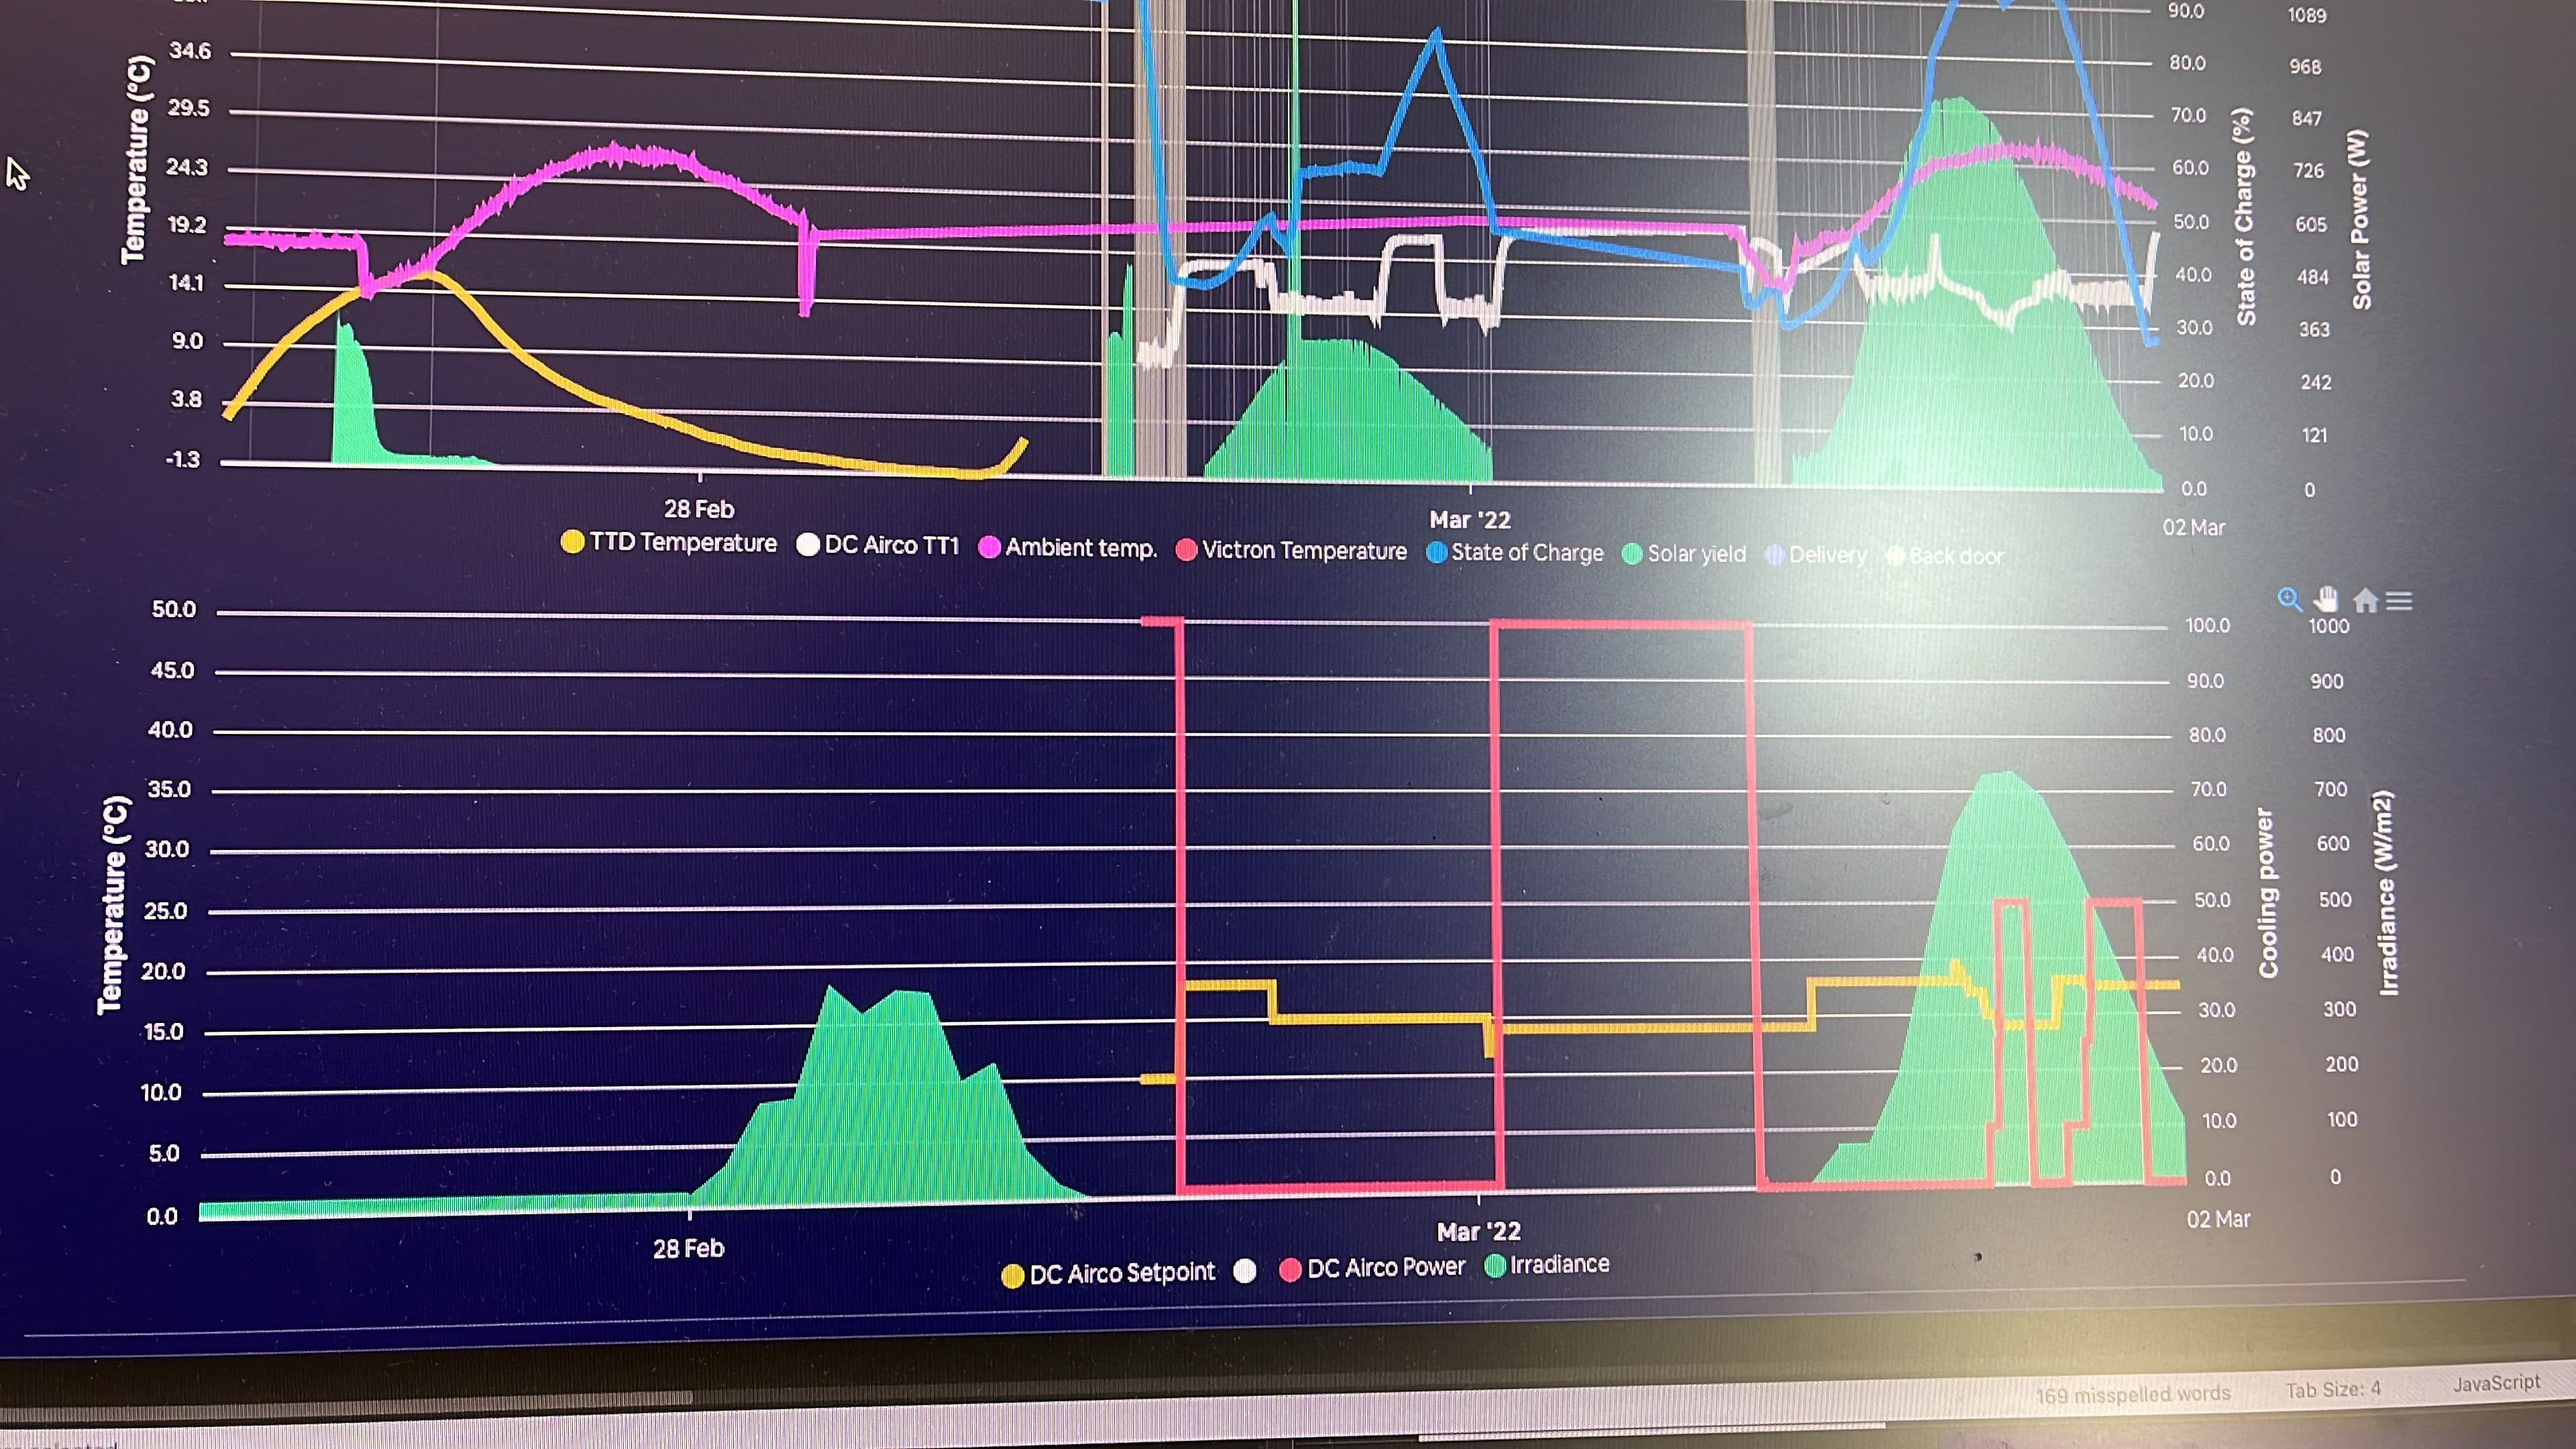2576x1449 pixels.
Task: Click the Solar Power (W) axis title
Action: (2360, 219)
